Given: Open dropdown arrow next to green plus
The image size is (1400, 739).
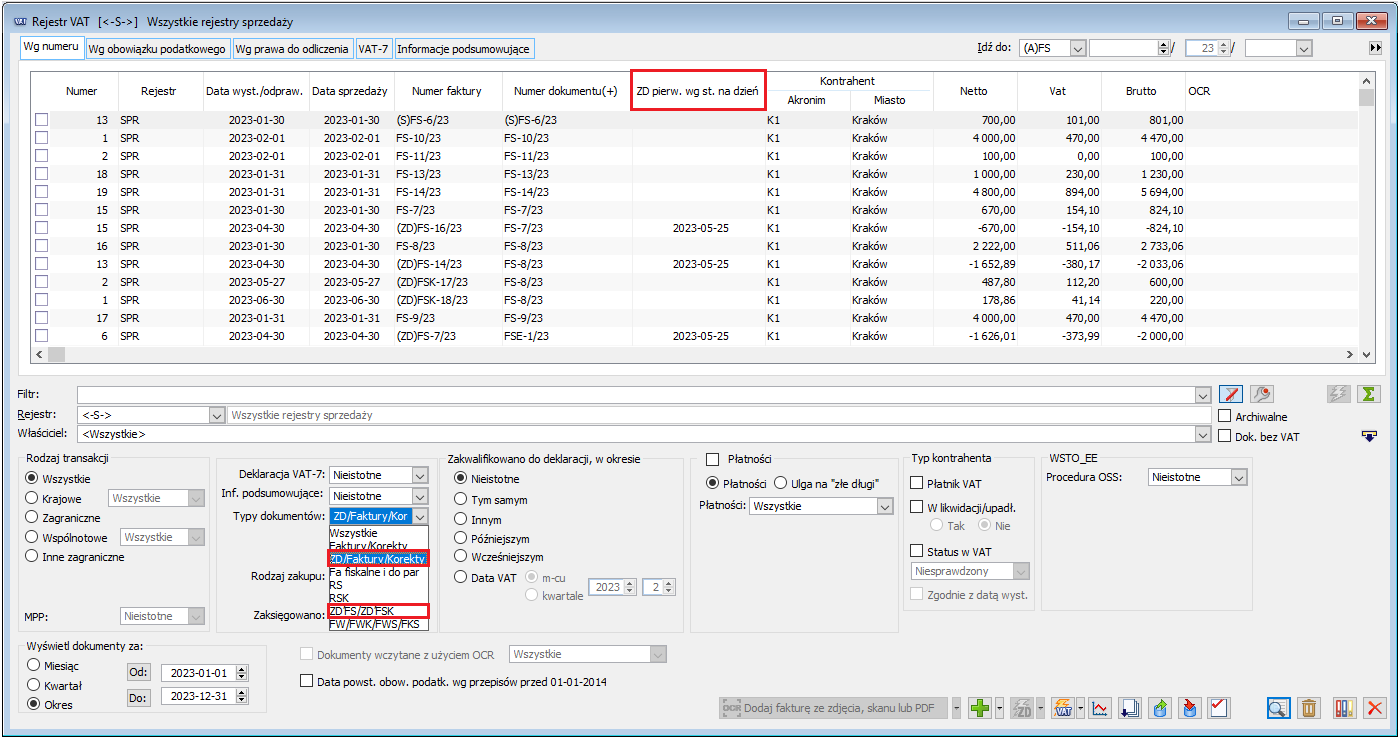Looking at the screenshot, I should (999, 708).
